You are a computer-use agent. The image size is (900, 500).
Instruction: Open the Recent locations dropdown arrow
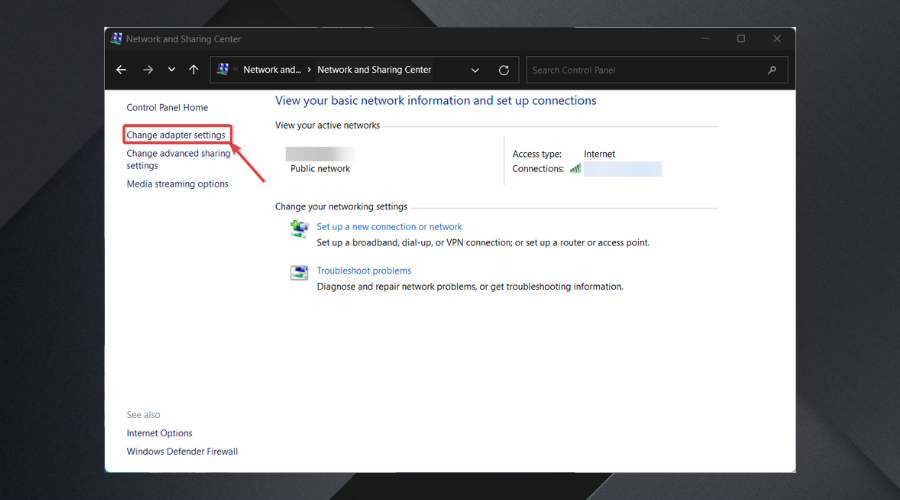(171, 70)
